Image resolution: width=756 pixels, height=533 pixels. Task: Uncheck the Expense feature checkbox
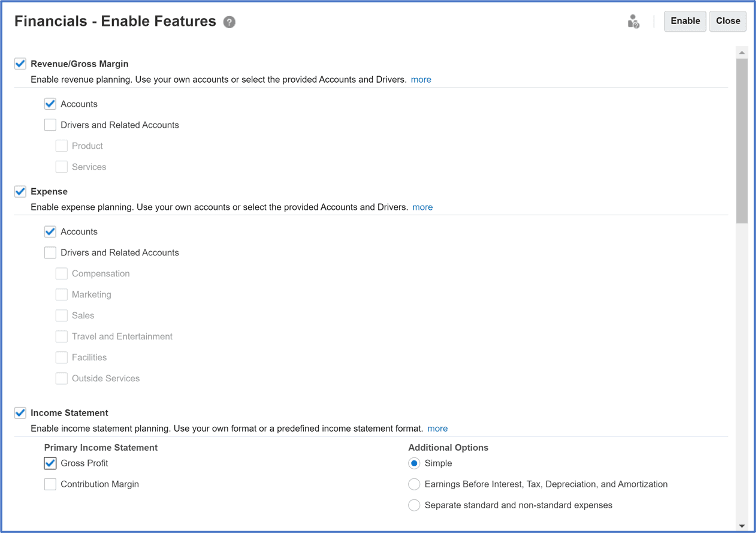click(x=20, y=191)
